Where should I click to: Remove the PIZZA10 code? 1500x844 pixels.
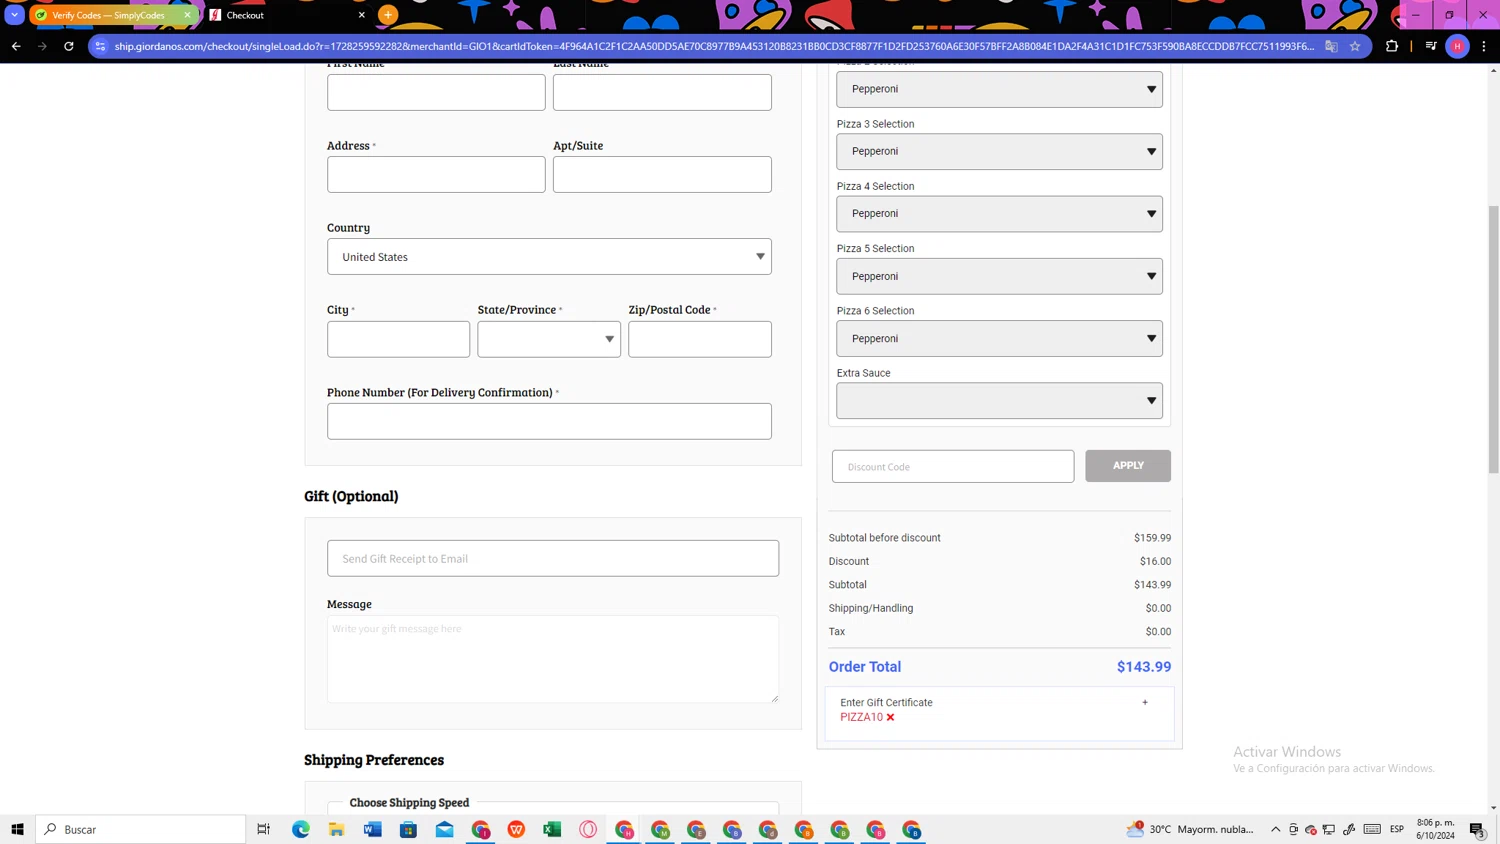890,717
